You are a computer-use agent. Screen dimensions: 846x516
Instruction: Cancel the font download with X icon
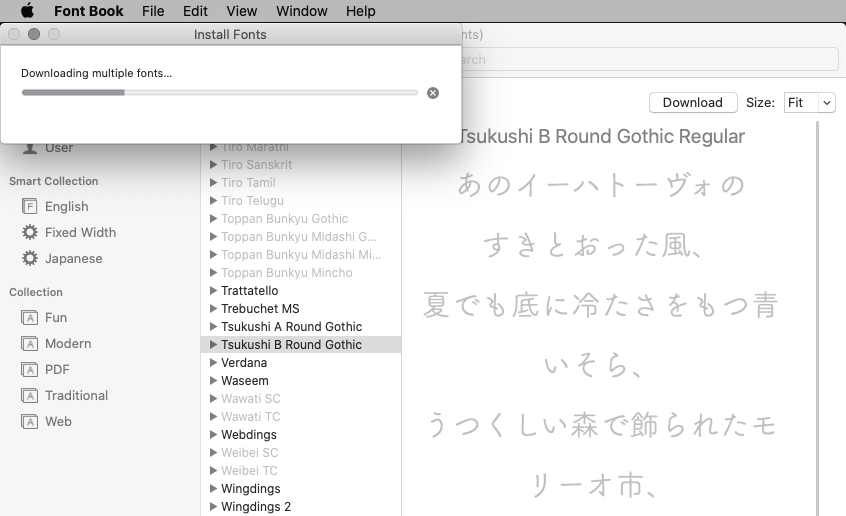coord(432,93)
